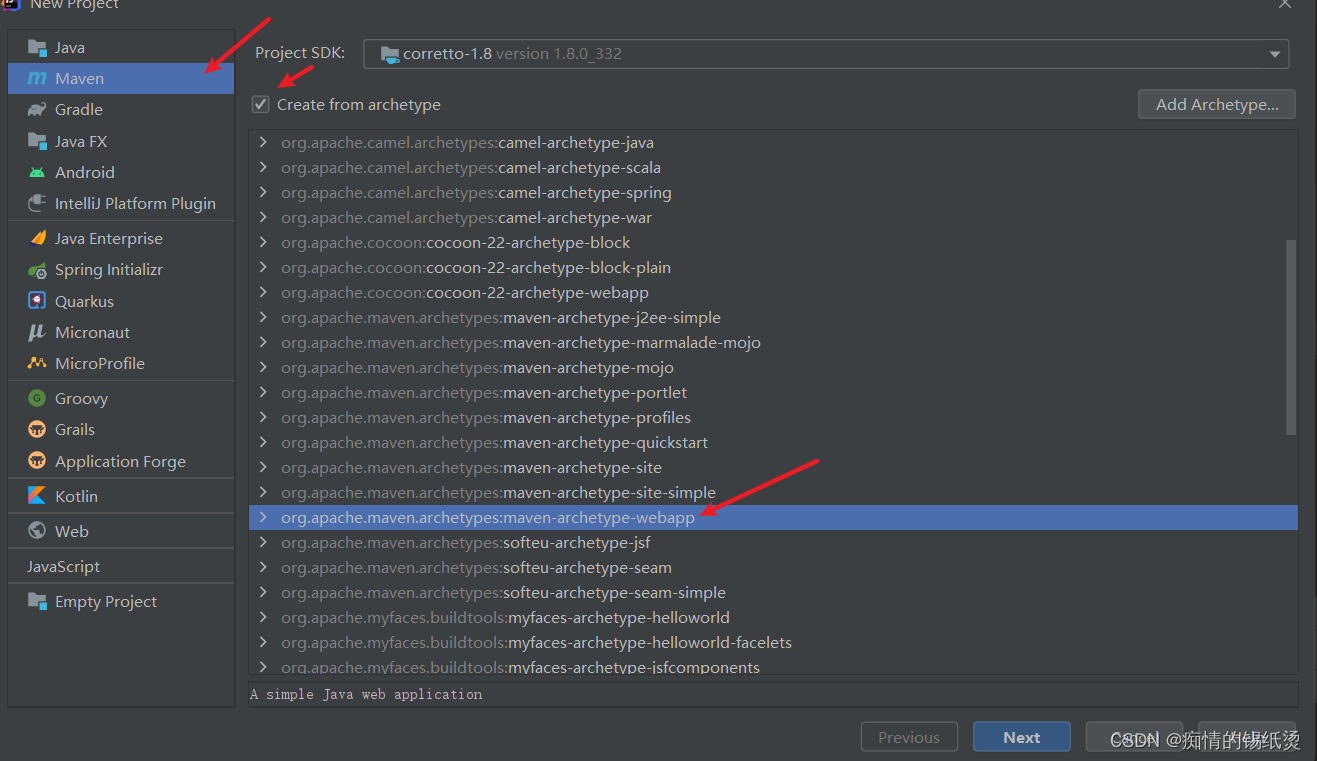The image size is (1317, 761).
Task: Select maven-archetype-site row
Action: click(773, 467)
